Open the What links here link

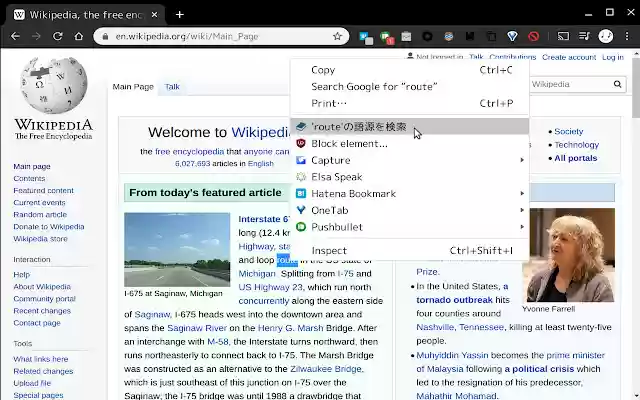[41, 359]
